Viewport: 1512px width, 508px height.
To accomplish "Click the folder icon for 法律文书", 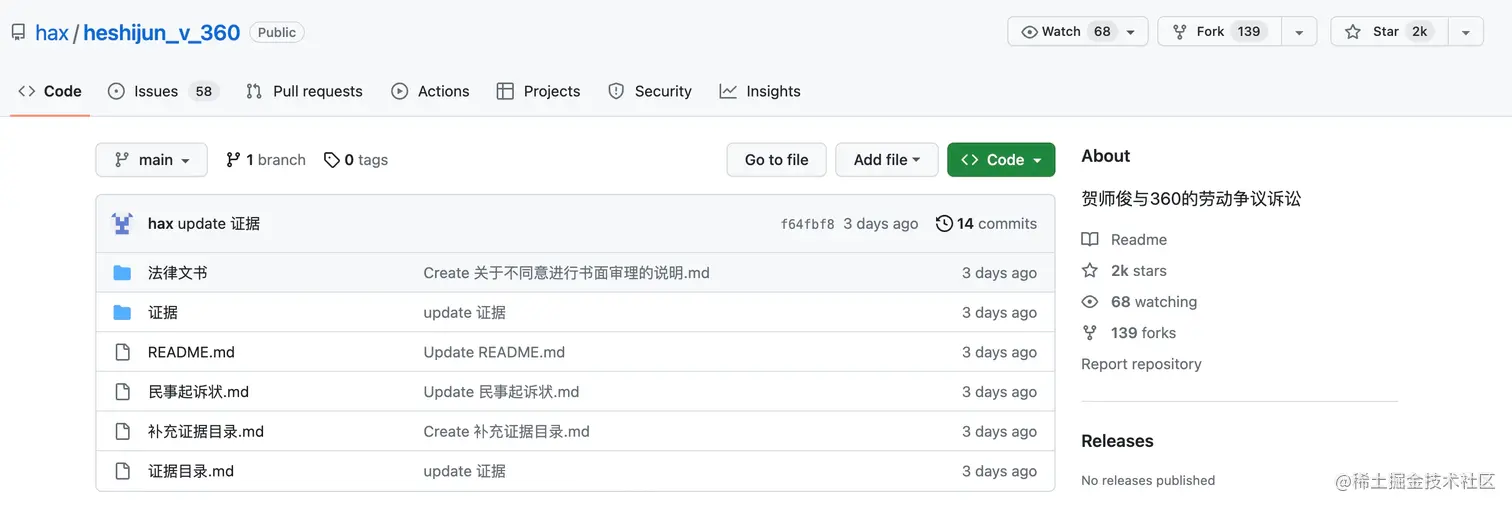I will coord(122,273).
